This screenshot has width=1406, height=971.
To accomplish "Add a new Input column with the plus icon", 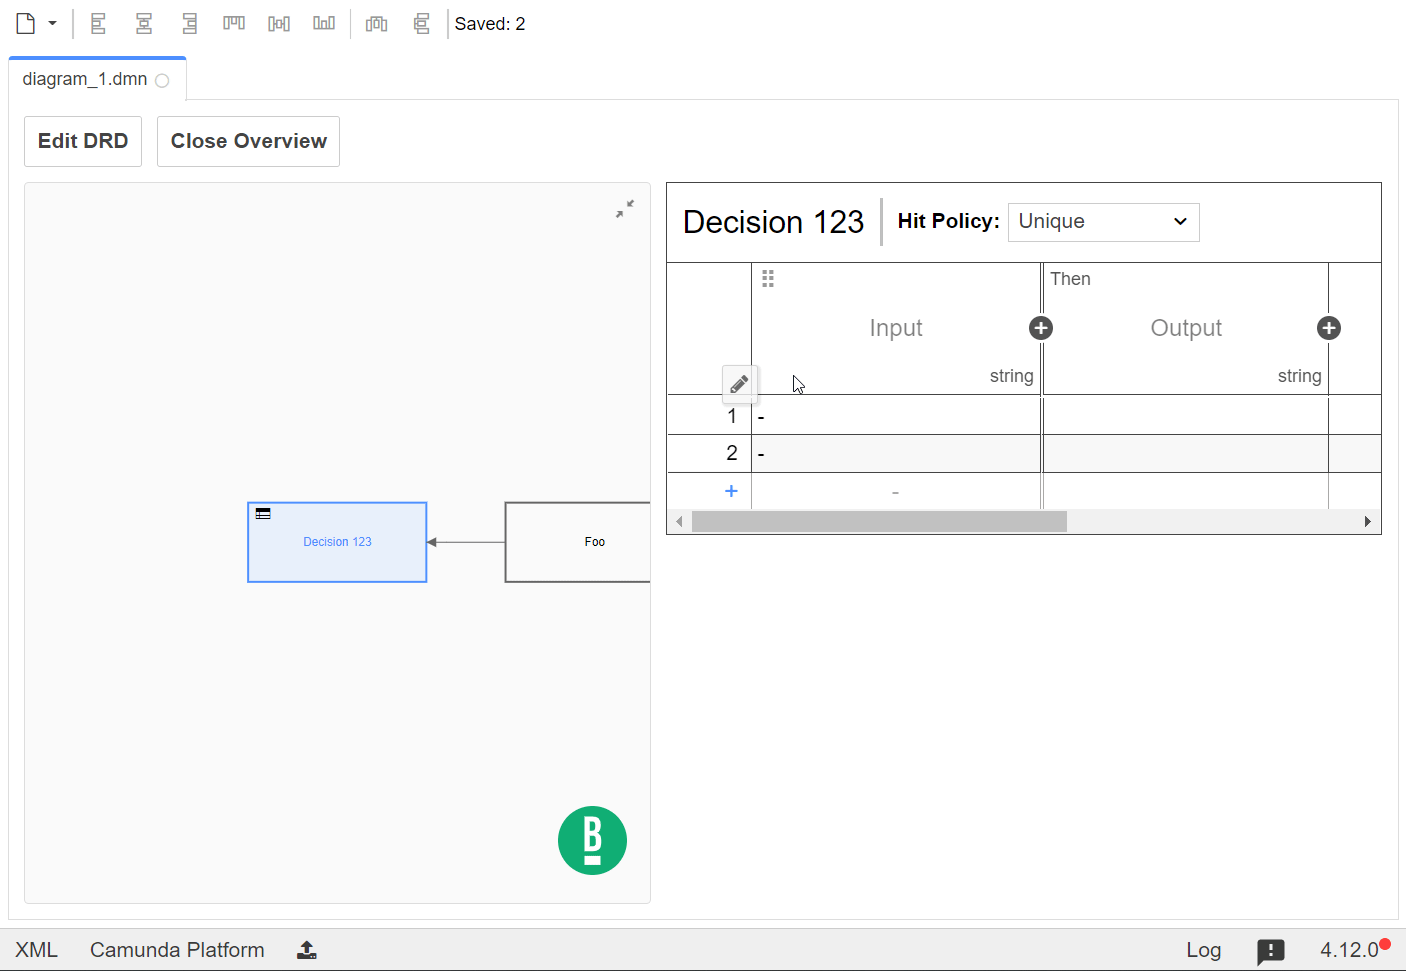I will coord(1041,328).
